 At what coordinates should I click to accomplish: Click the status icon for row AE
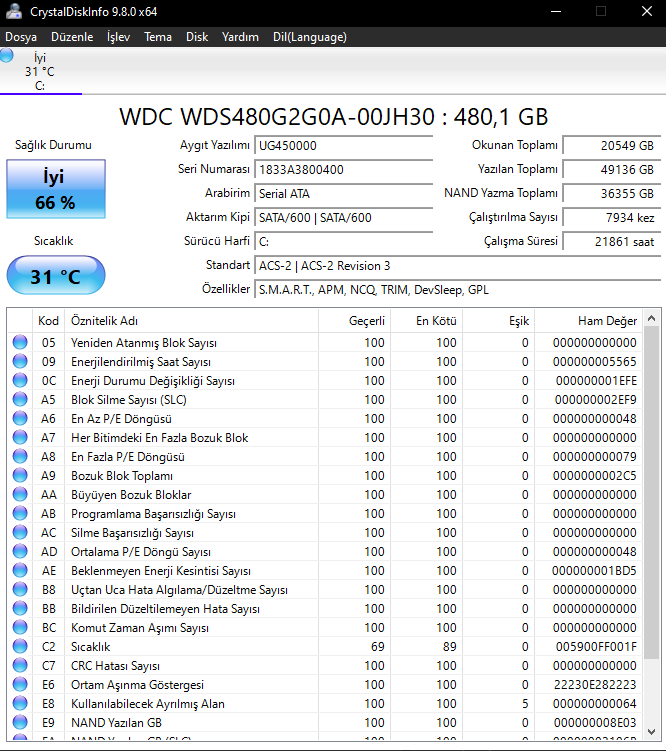20,570
